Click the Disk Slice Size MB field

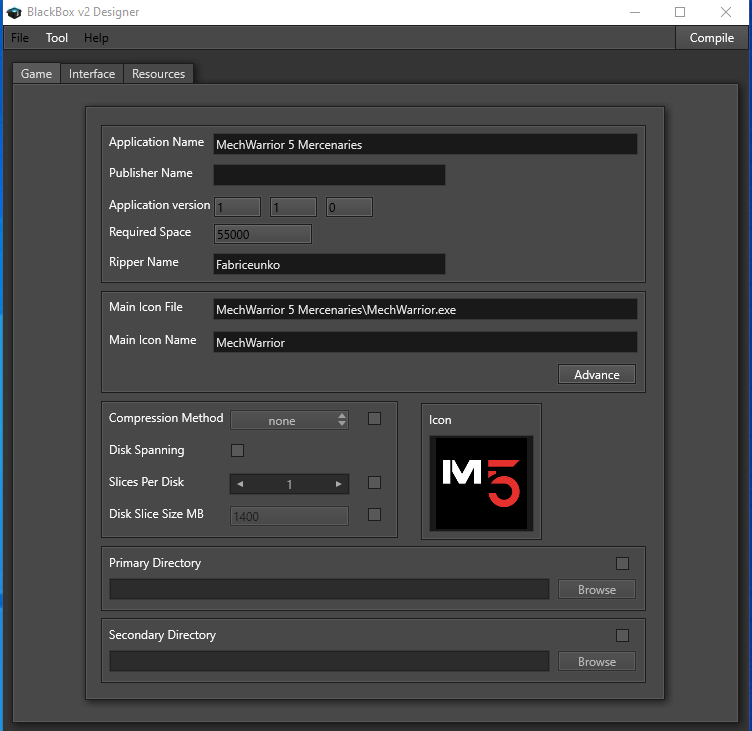click(289, 516)
